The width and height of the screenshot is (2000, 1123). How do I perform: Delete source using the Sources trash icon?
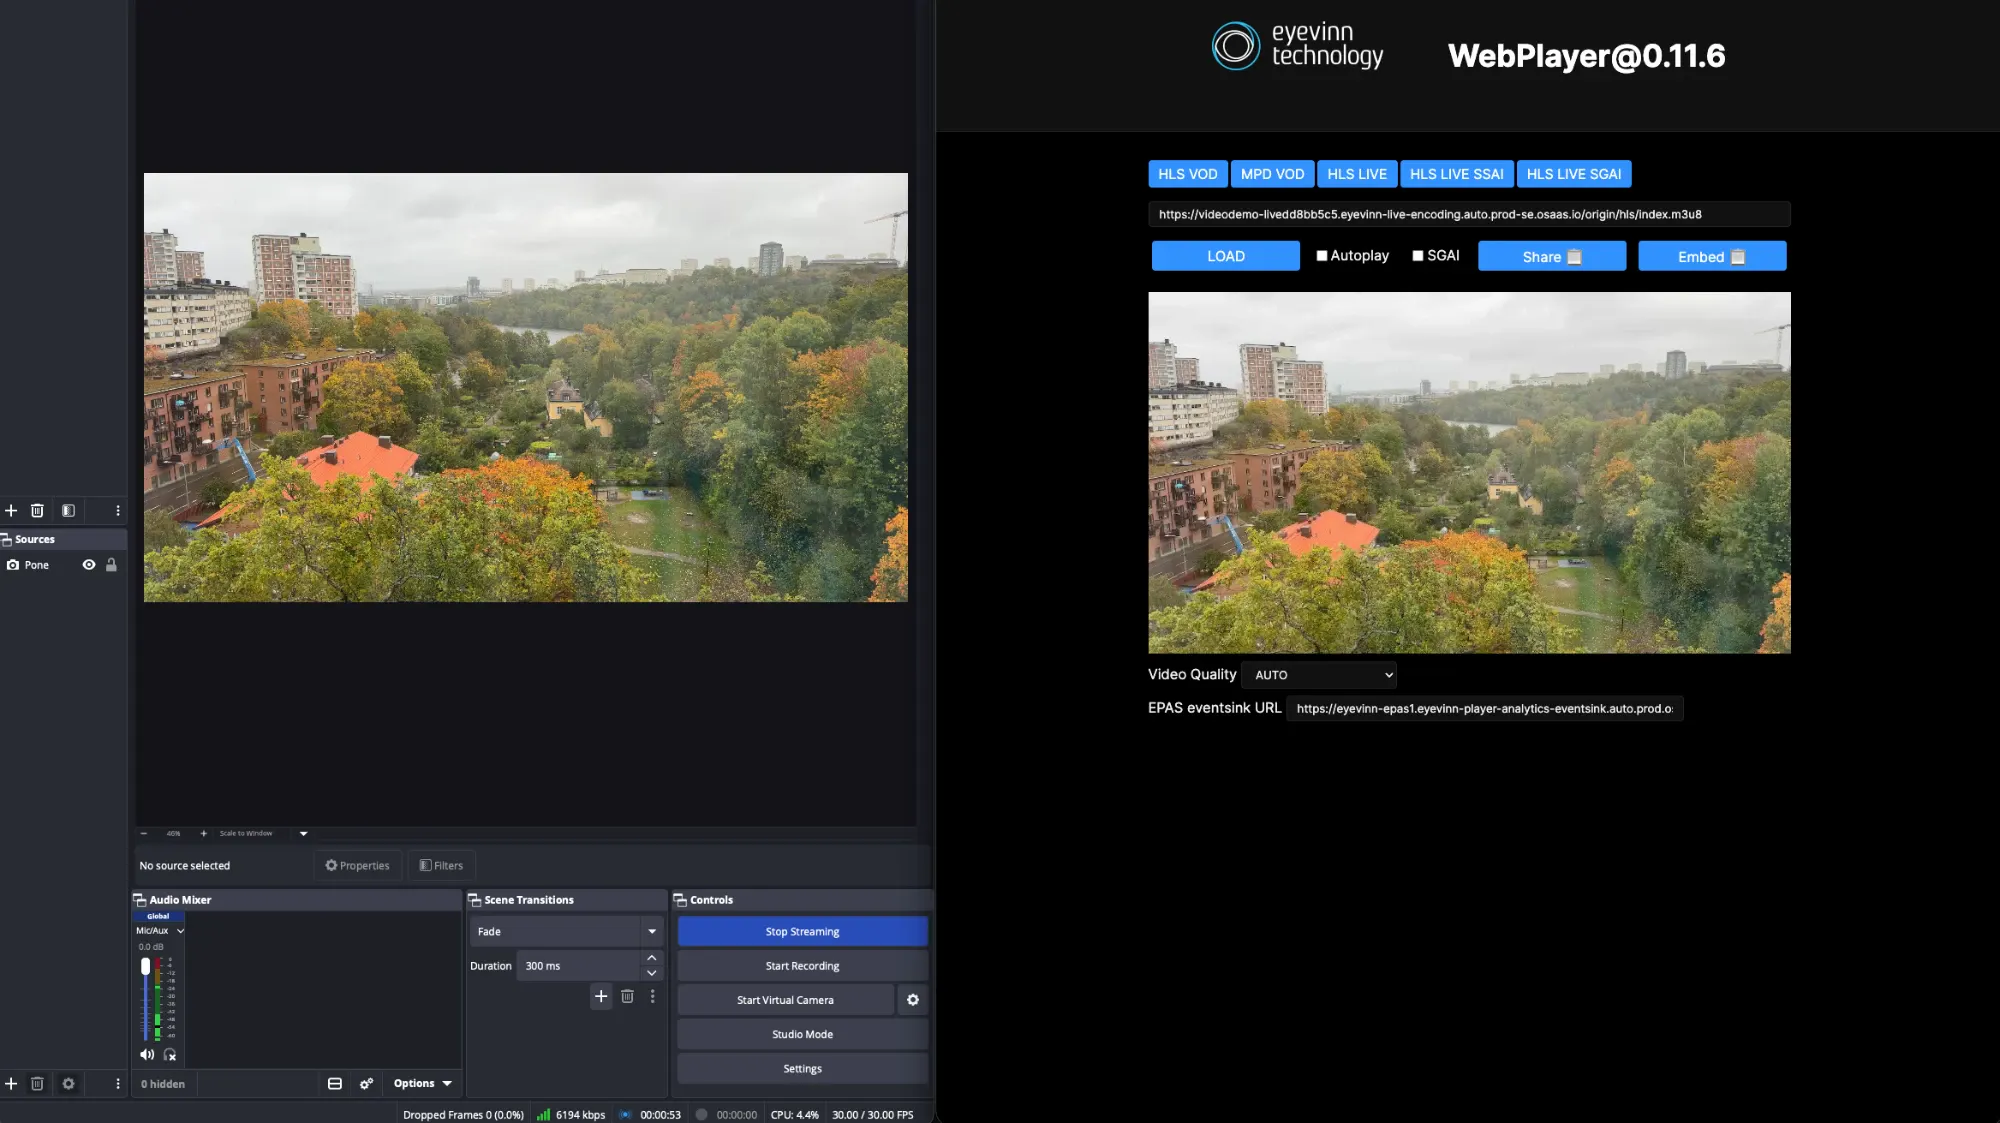37,1083
